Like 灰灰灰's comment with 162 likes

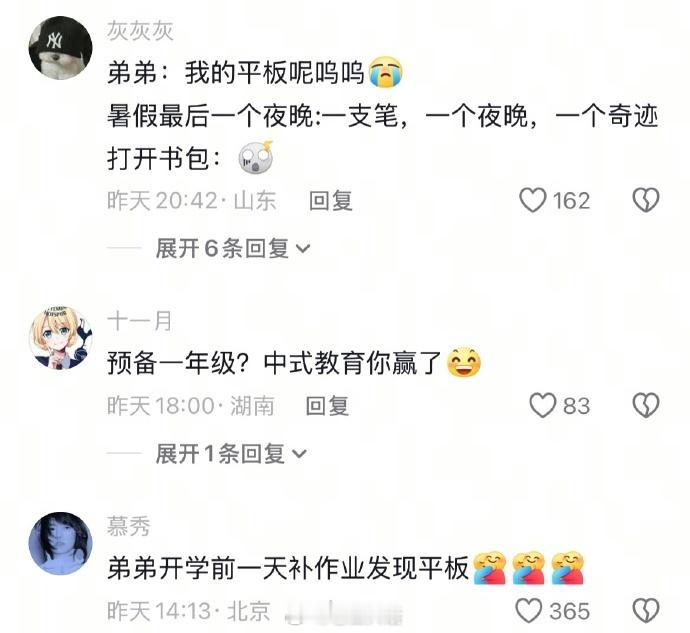click(533, 200)
